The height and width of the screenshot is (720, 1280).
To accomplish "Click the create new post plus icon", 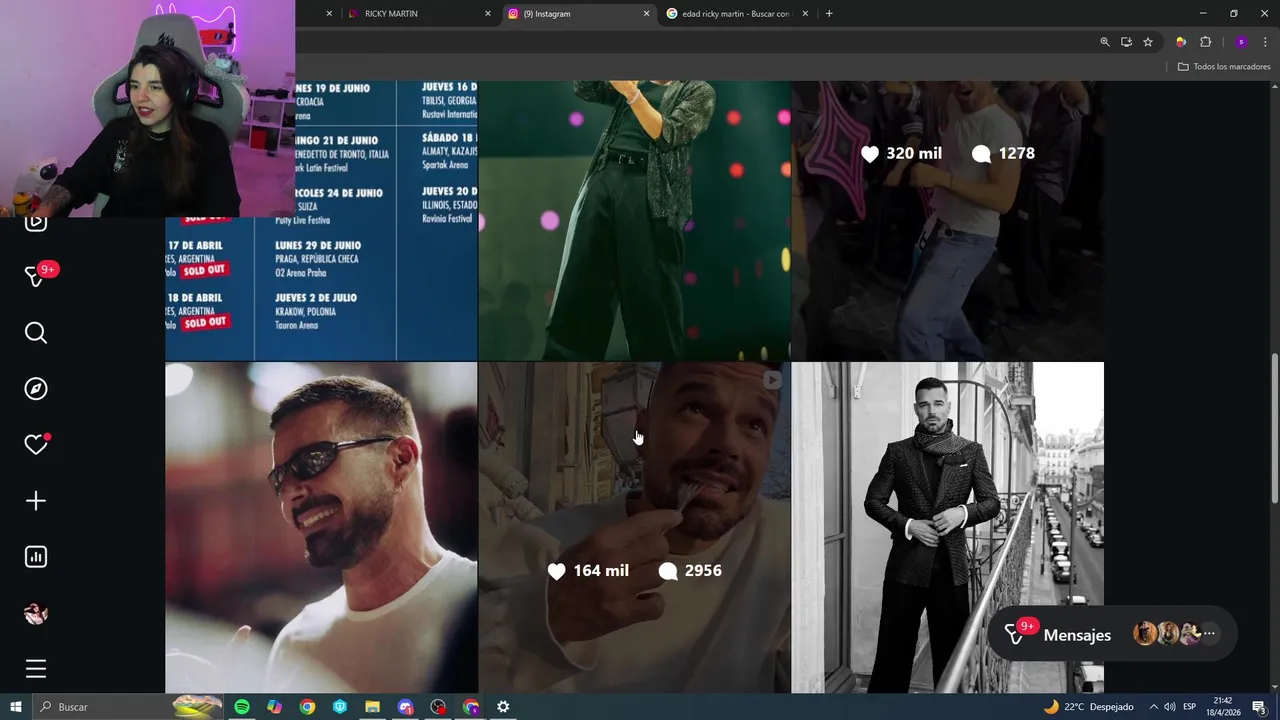I will pos(36,501).
